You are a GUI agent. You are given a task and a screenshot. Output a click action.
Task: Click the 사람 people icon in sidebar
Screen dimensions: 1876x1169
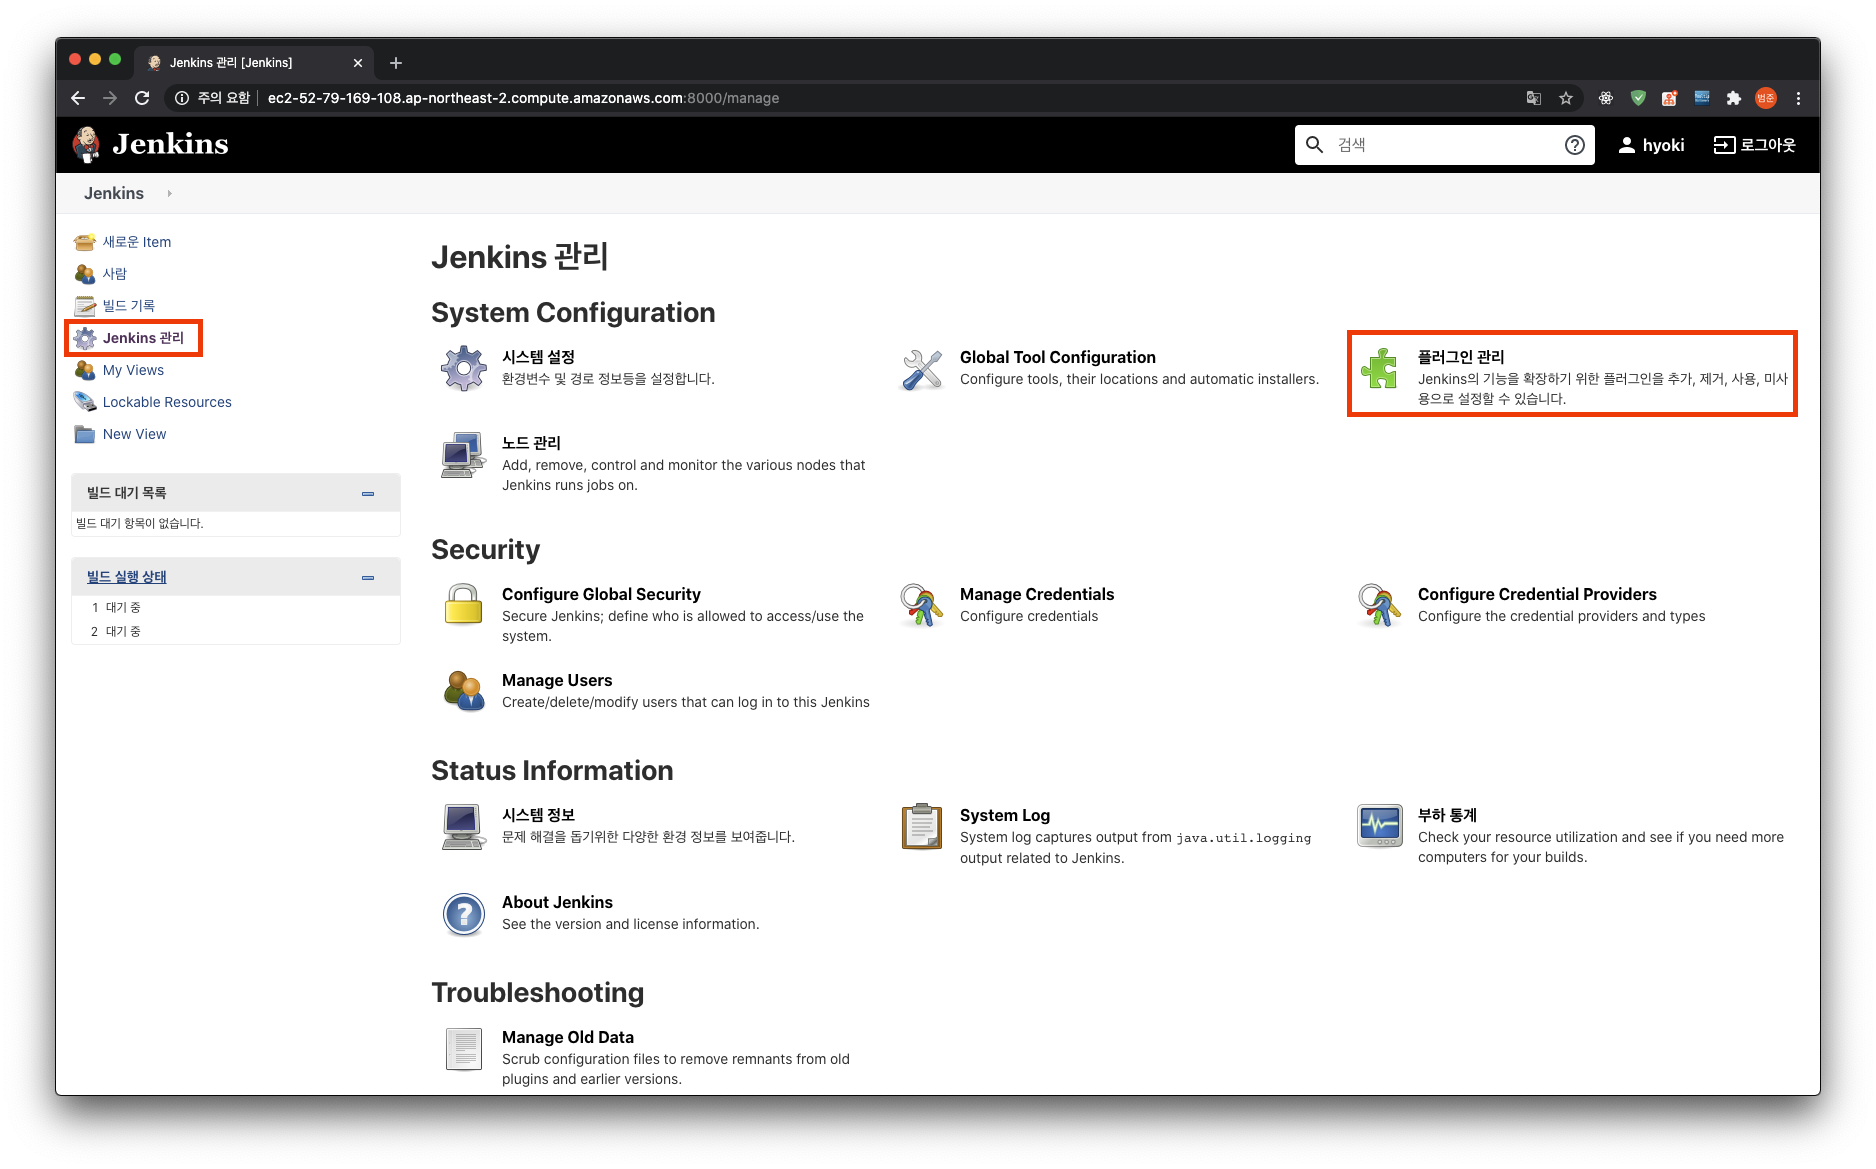coord(85,274)
